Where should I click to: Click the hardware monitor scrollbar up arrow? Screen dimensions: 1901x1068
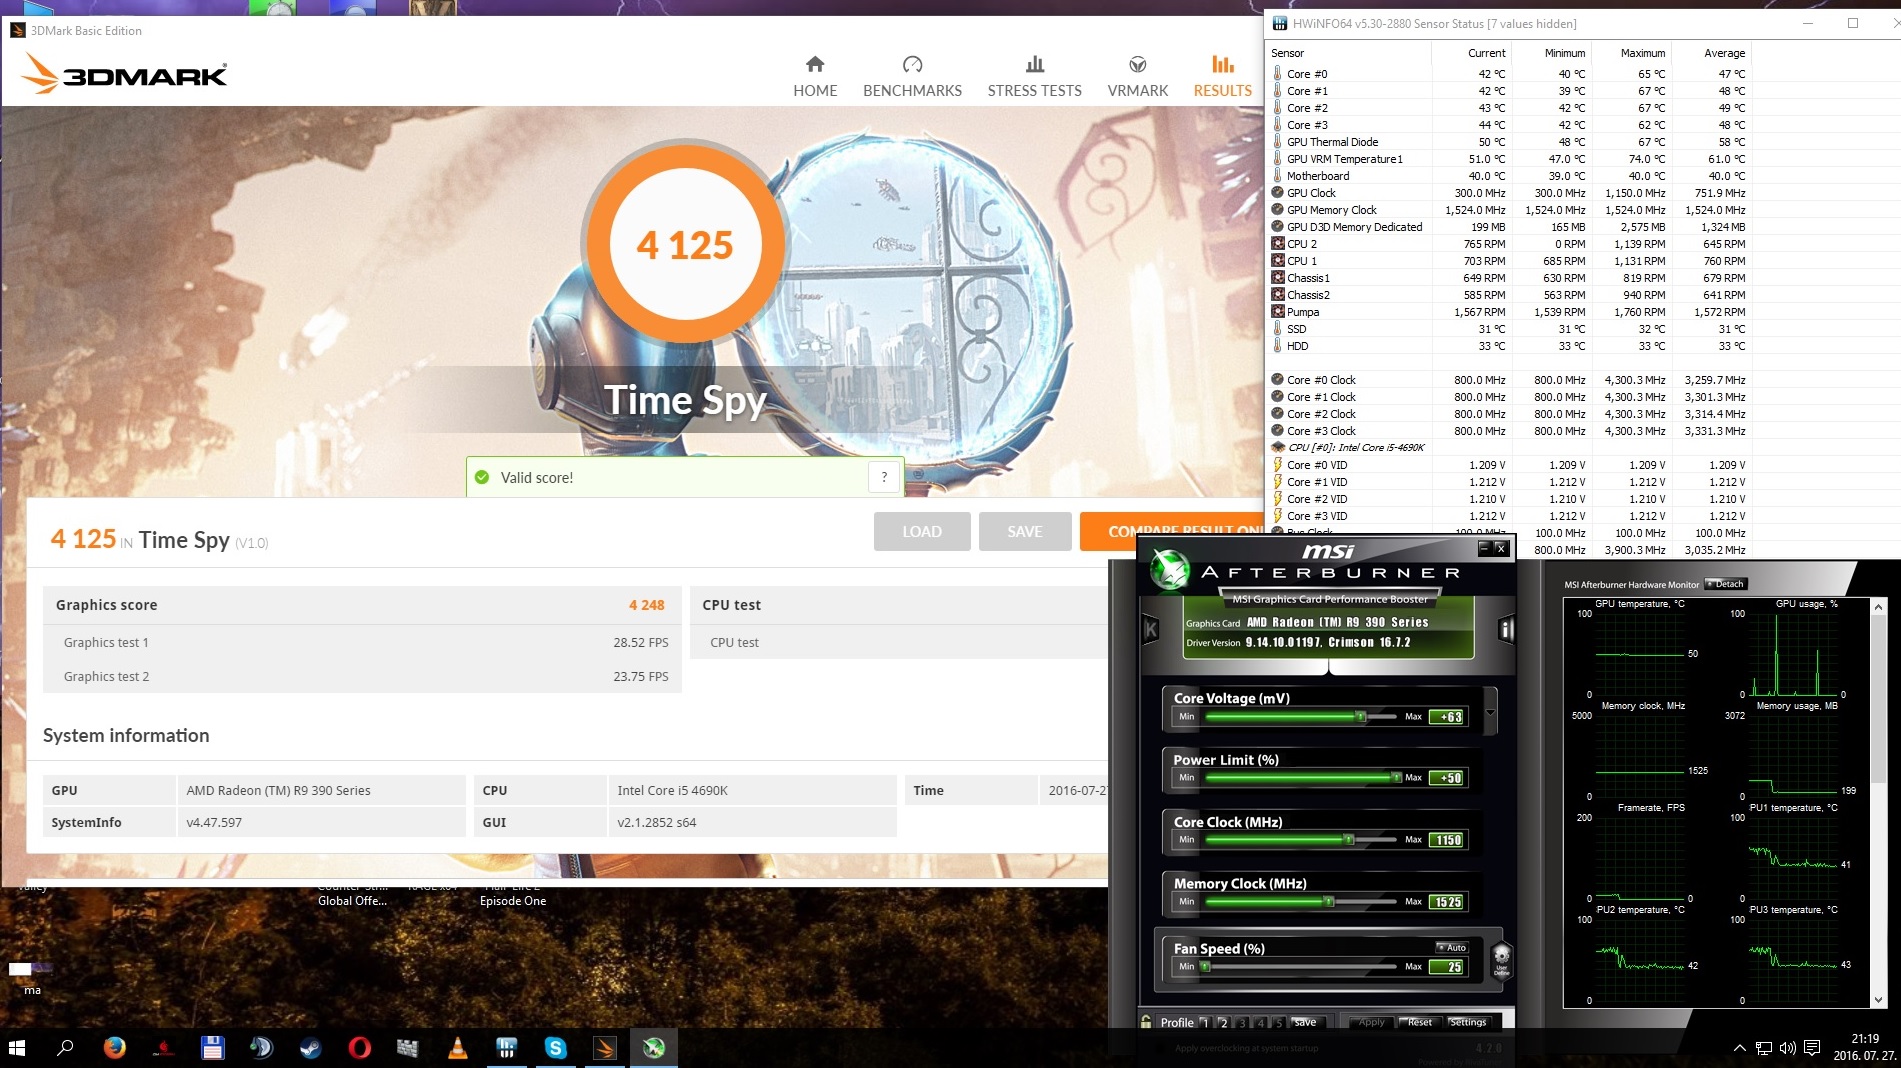click(1879, 606)
